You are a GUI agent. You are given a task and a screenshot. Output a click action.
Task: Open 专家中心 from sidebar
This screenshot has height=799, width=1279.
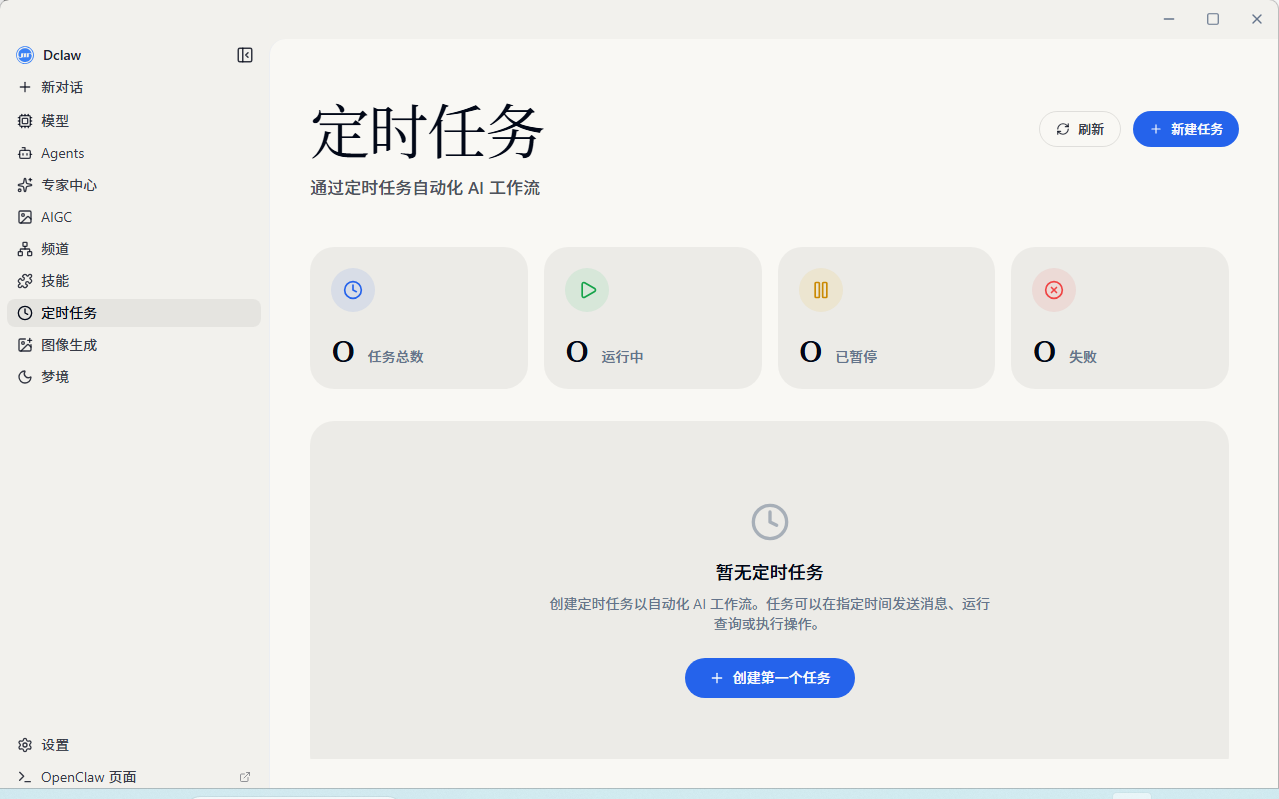point(134,185)
